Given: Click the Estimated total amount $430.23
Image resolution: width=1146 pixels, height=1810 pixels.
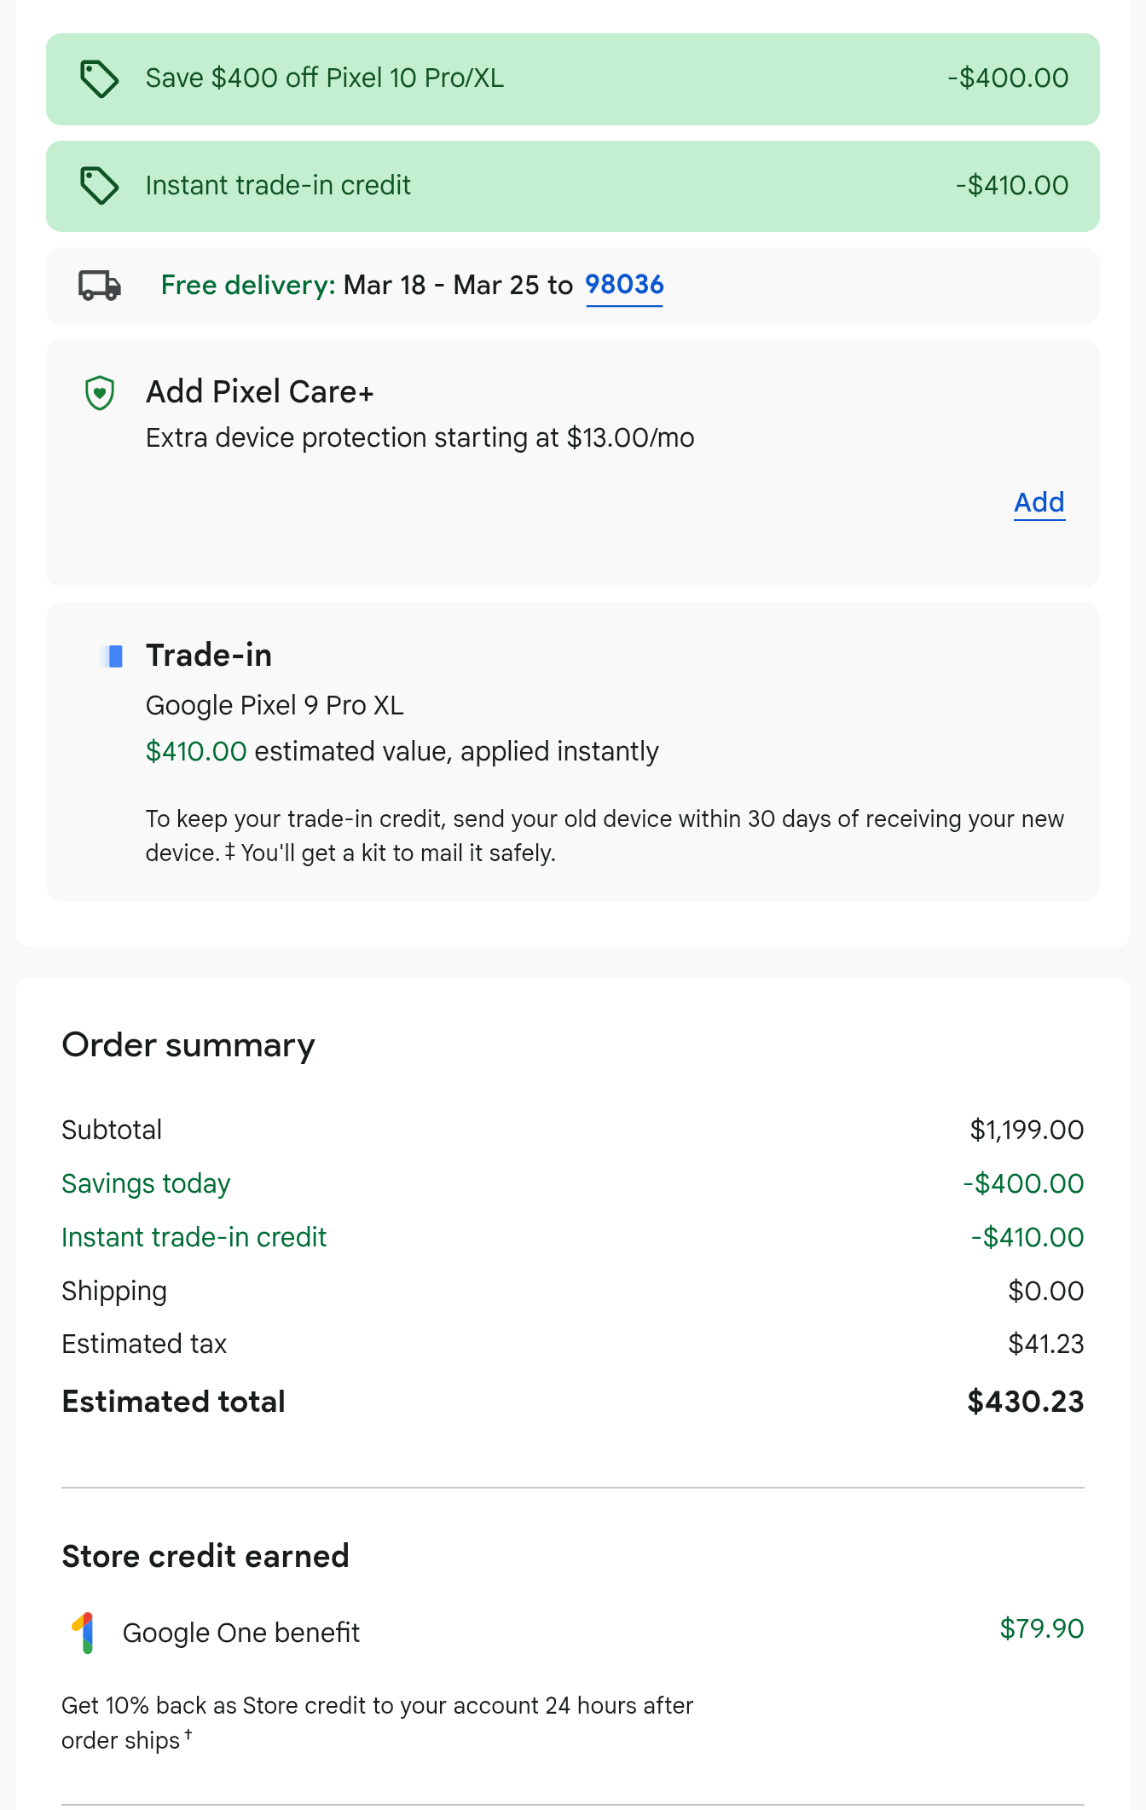Looking at the screenshot, I should click(x=1025, y=1401).
